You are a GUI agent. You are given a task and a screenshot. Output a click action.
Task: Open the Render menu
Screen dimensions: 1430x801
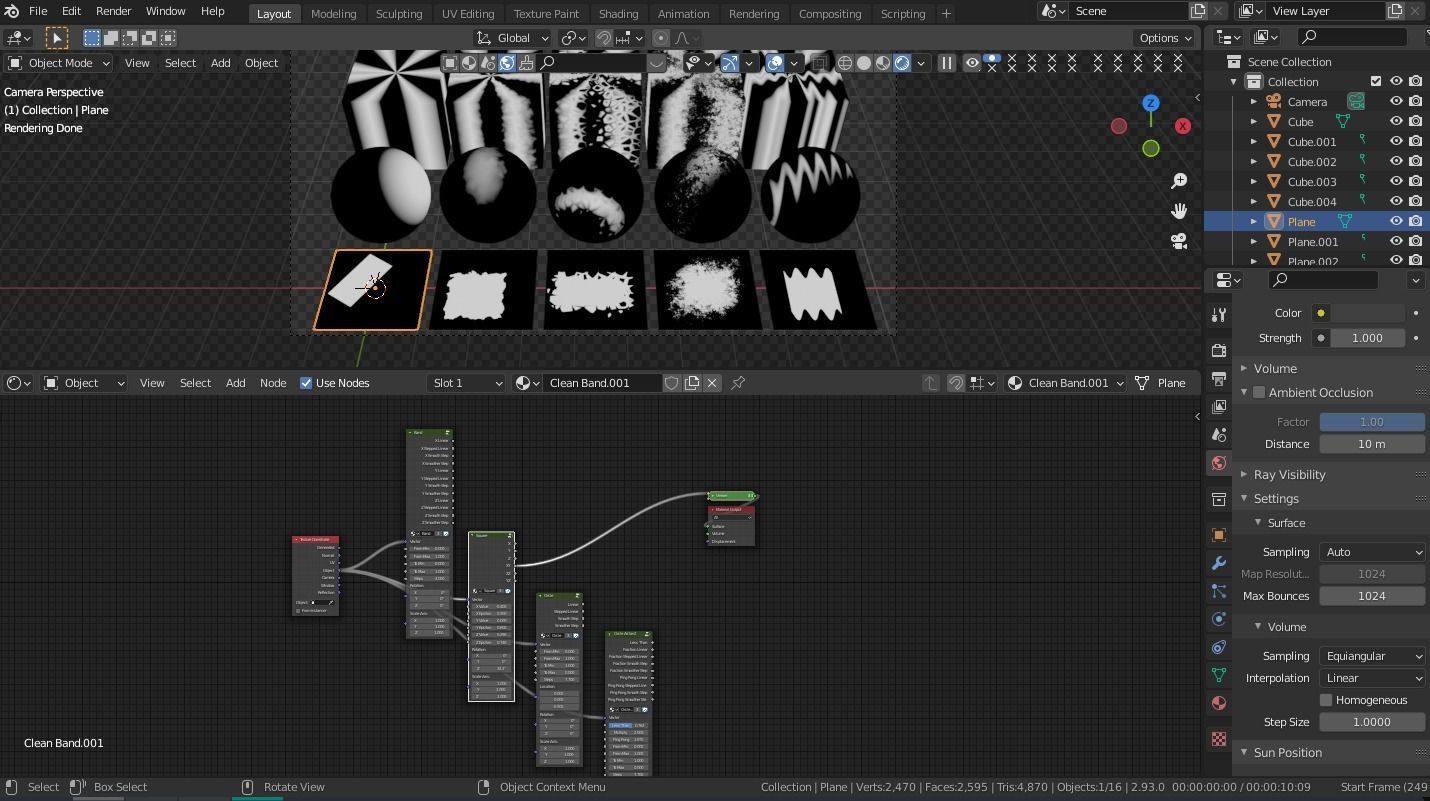(113, 11)
